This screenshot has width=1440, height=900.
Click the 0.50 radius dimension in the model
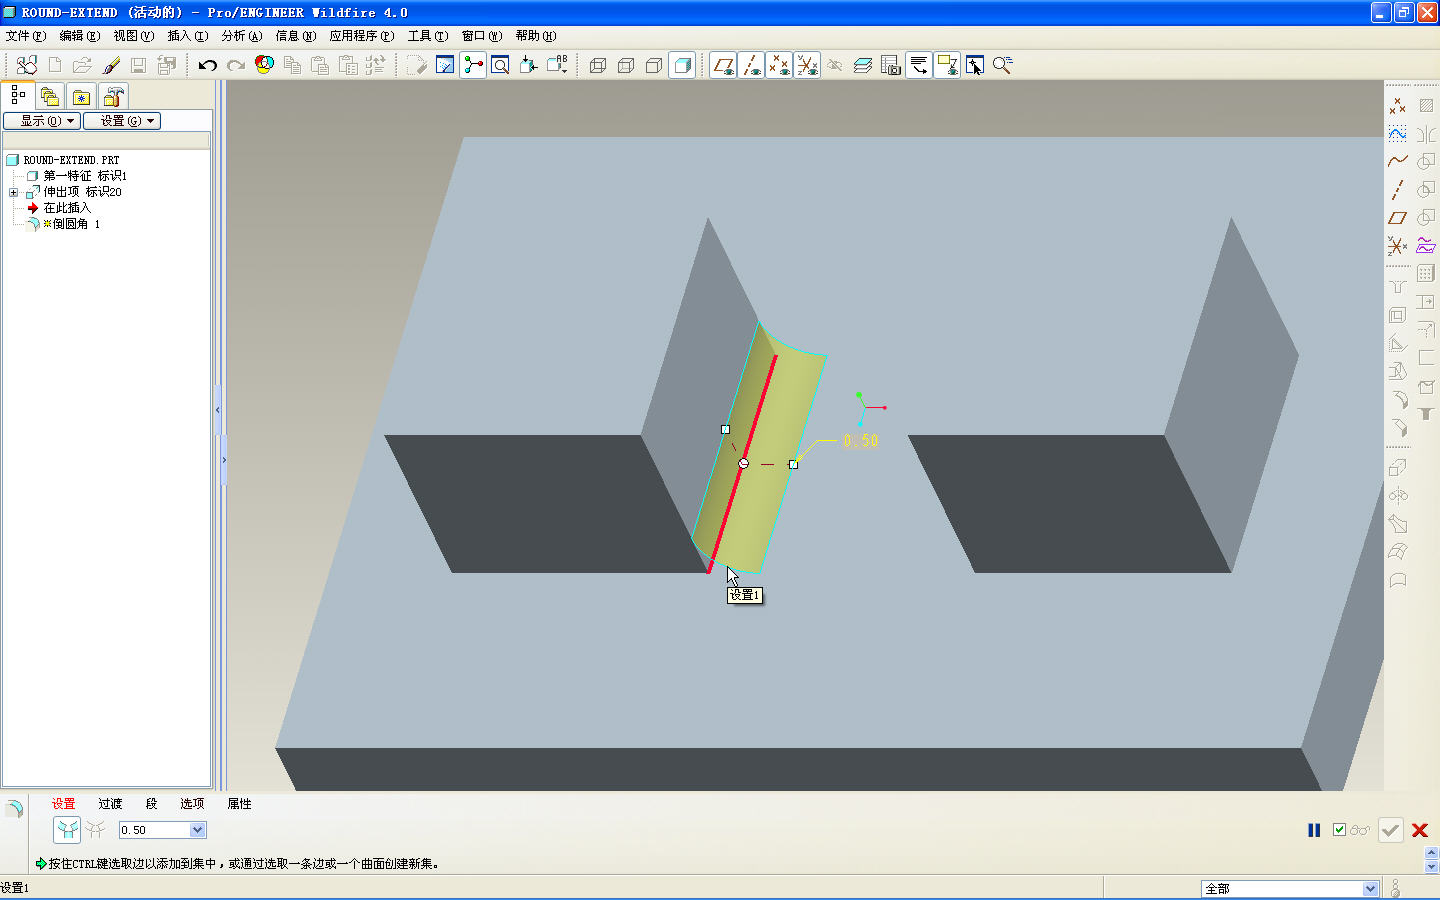[861, 441]
